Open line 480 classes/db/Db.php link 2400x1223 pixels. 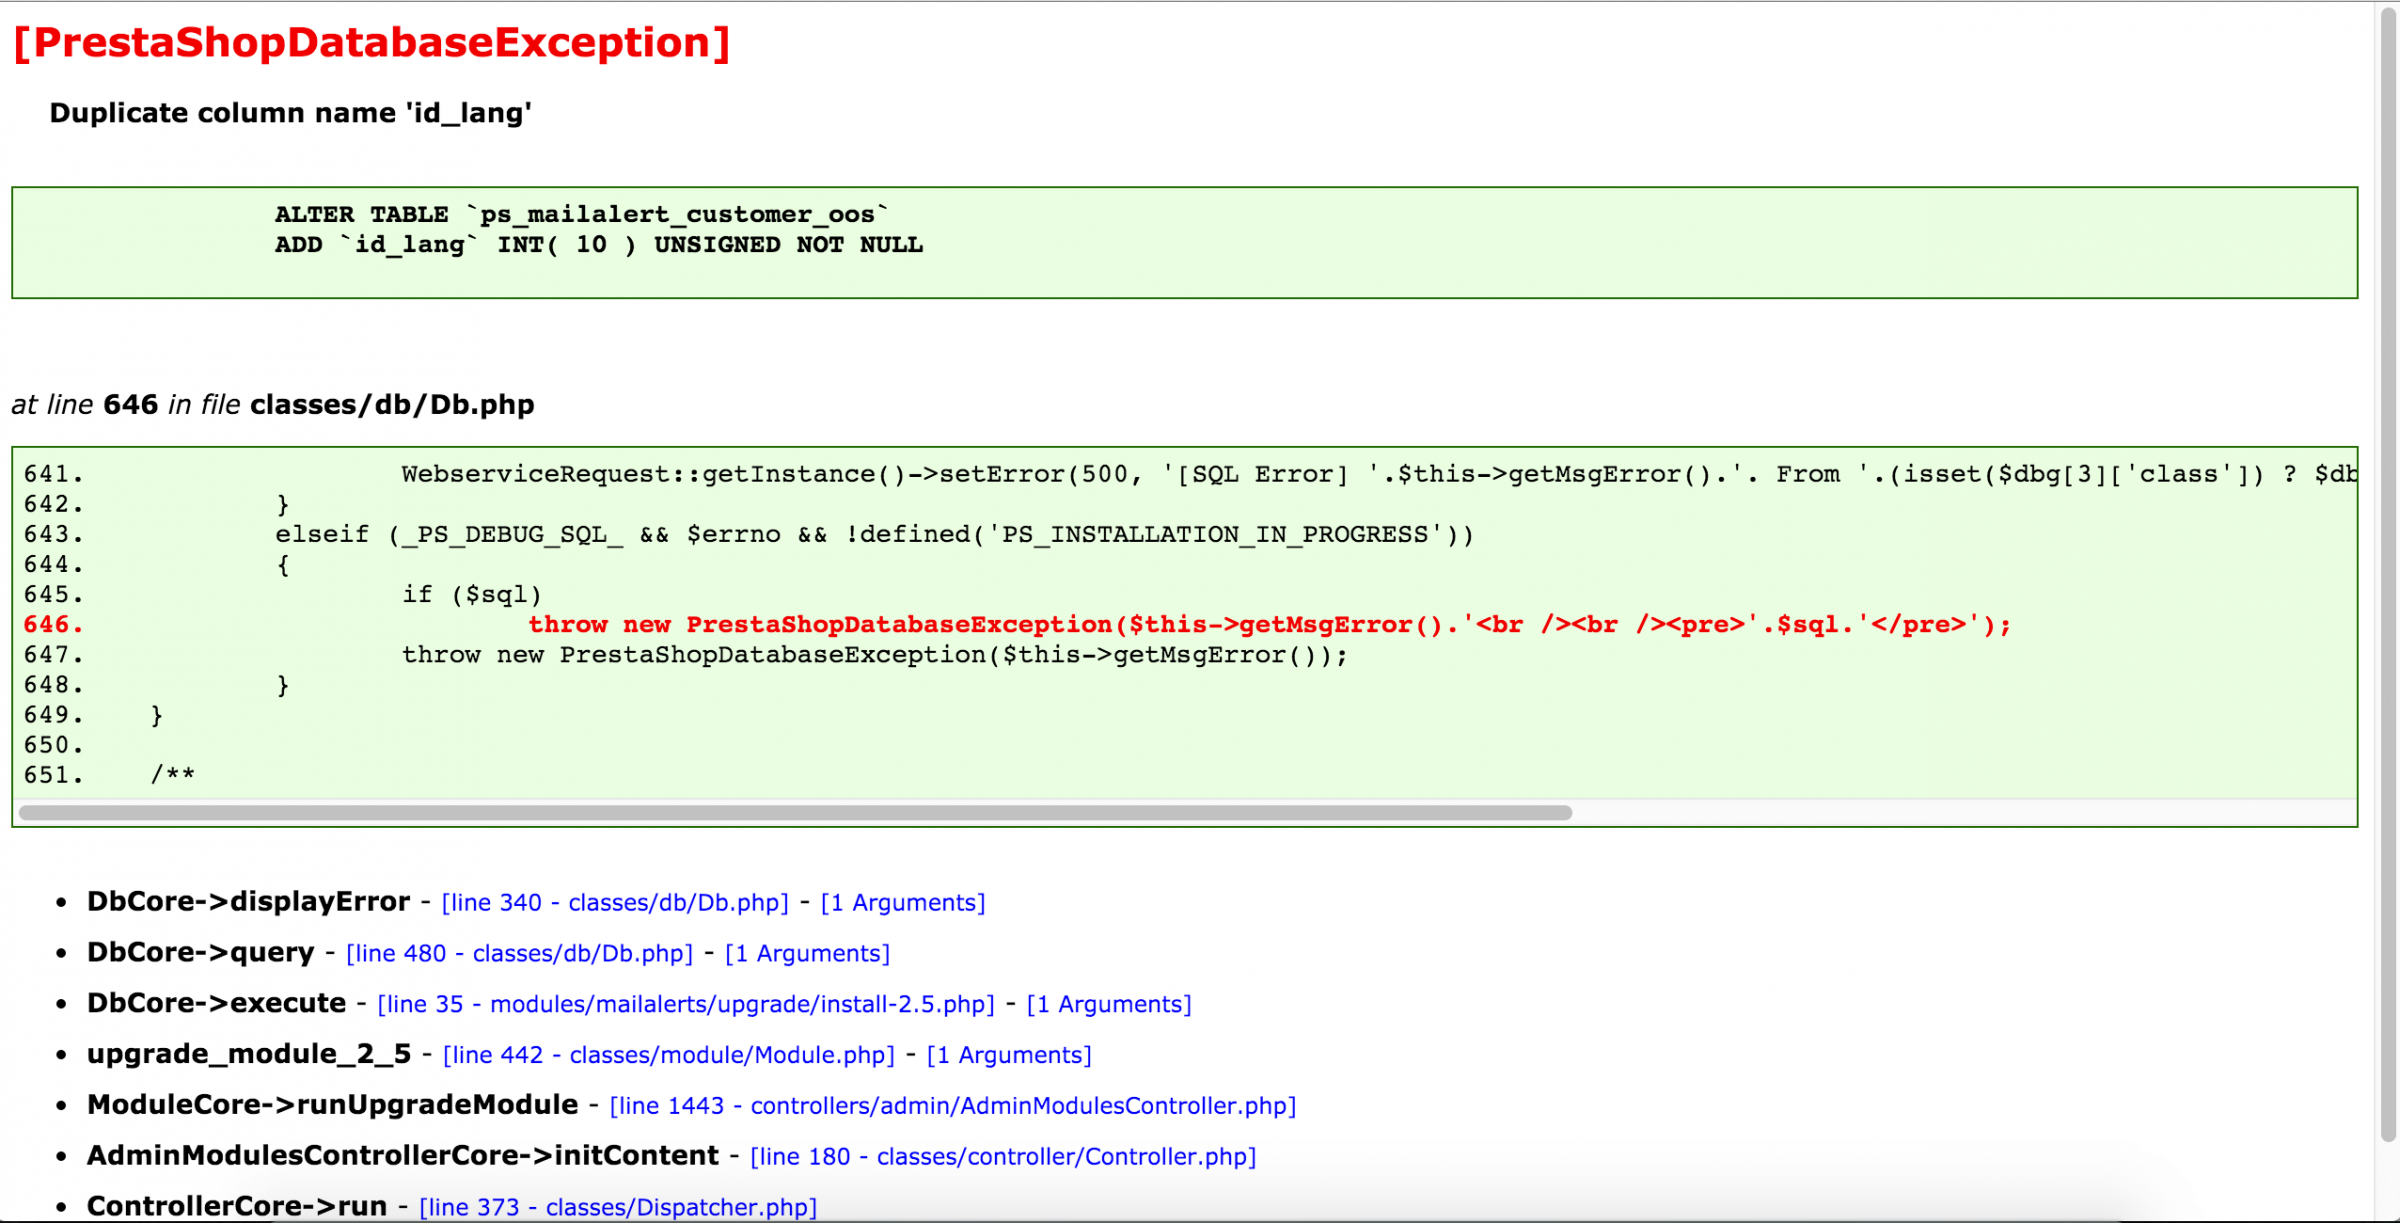coord(518,953)
